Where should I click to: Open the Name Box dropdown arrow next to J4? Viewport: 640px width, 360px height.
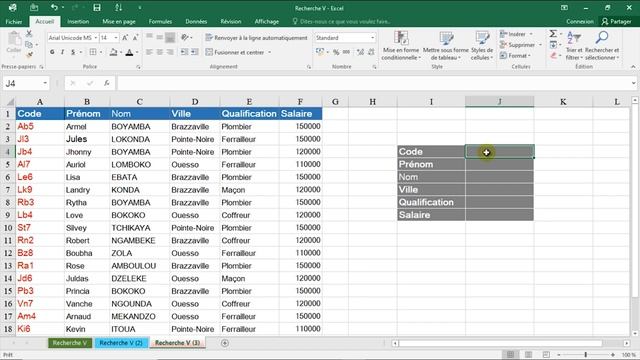coord(45,83)
